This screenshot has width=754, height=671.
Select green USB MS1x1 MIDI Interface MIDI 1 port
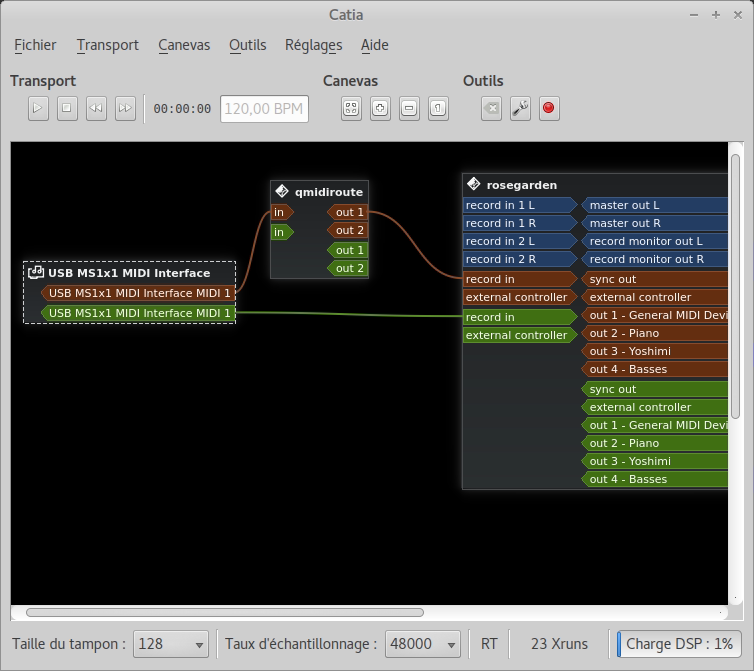click(138, 313)
